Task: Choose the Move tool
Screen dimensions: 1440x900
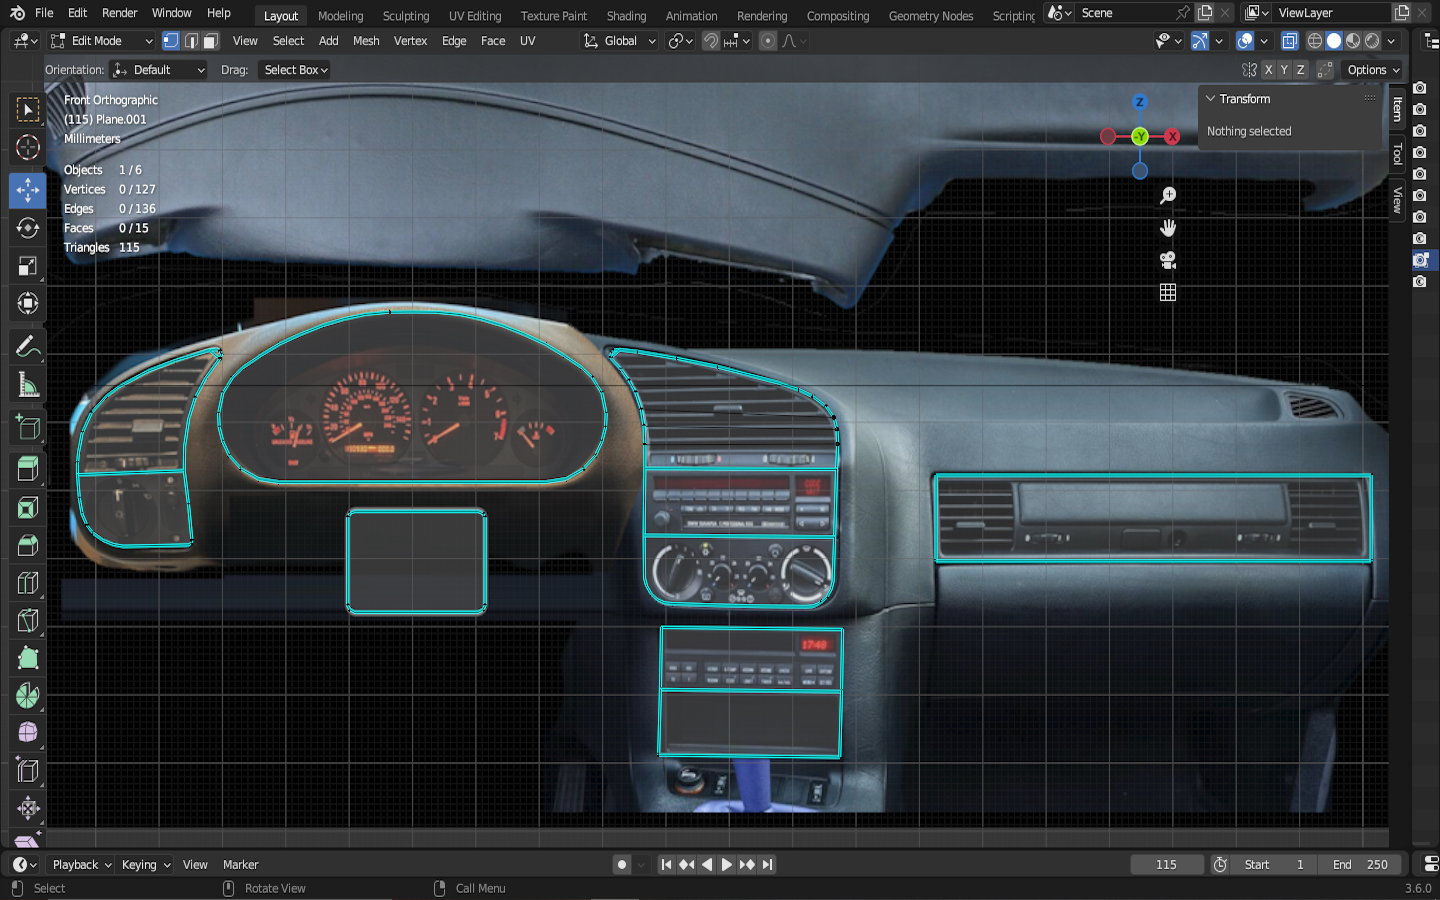Action: click(x=28, y=190)
